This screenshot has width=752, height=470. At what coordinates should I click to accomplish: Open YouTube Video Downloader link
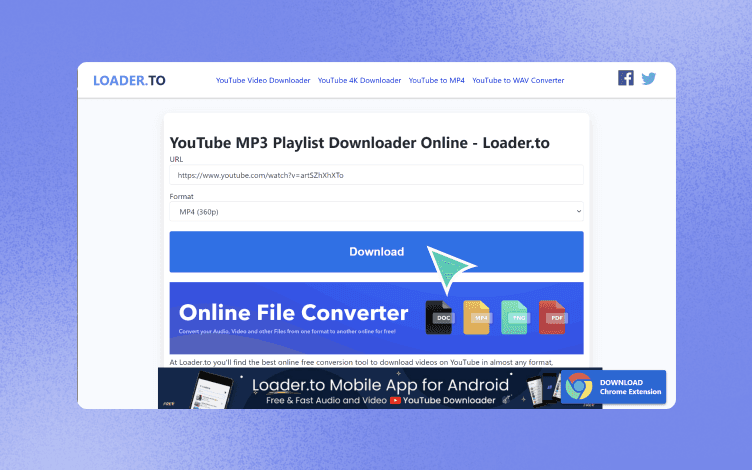(263, 81)
